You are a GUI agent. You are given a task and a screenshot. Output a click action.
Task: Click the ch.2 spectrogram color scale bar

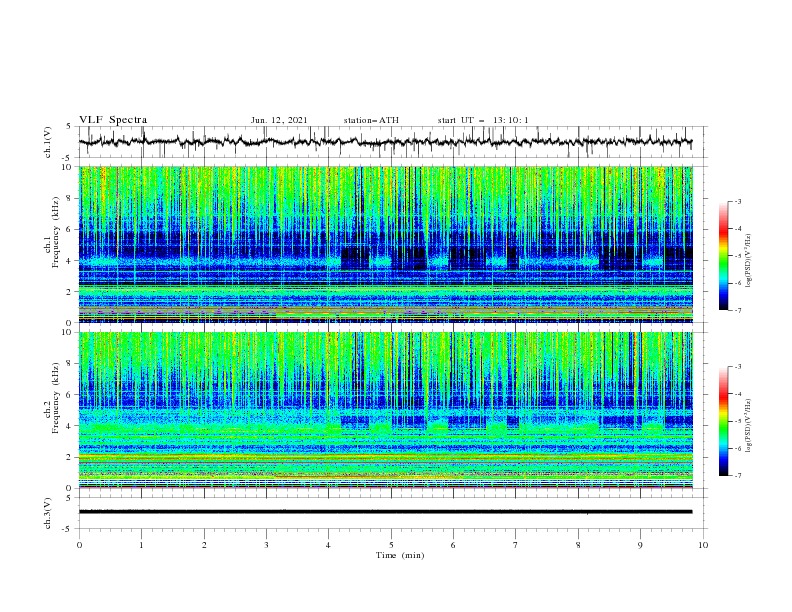[x=723, y=421]
